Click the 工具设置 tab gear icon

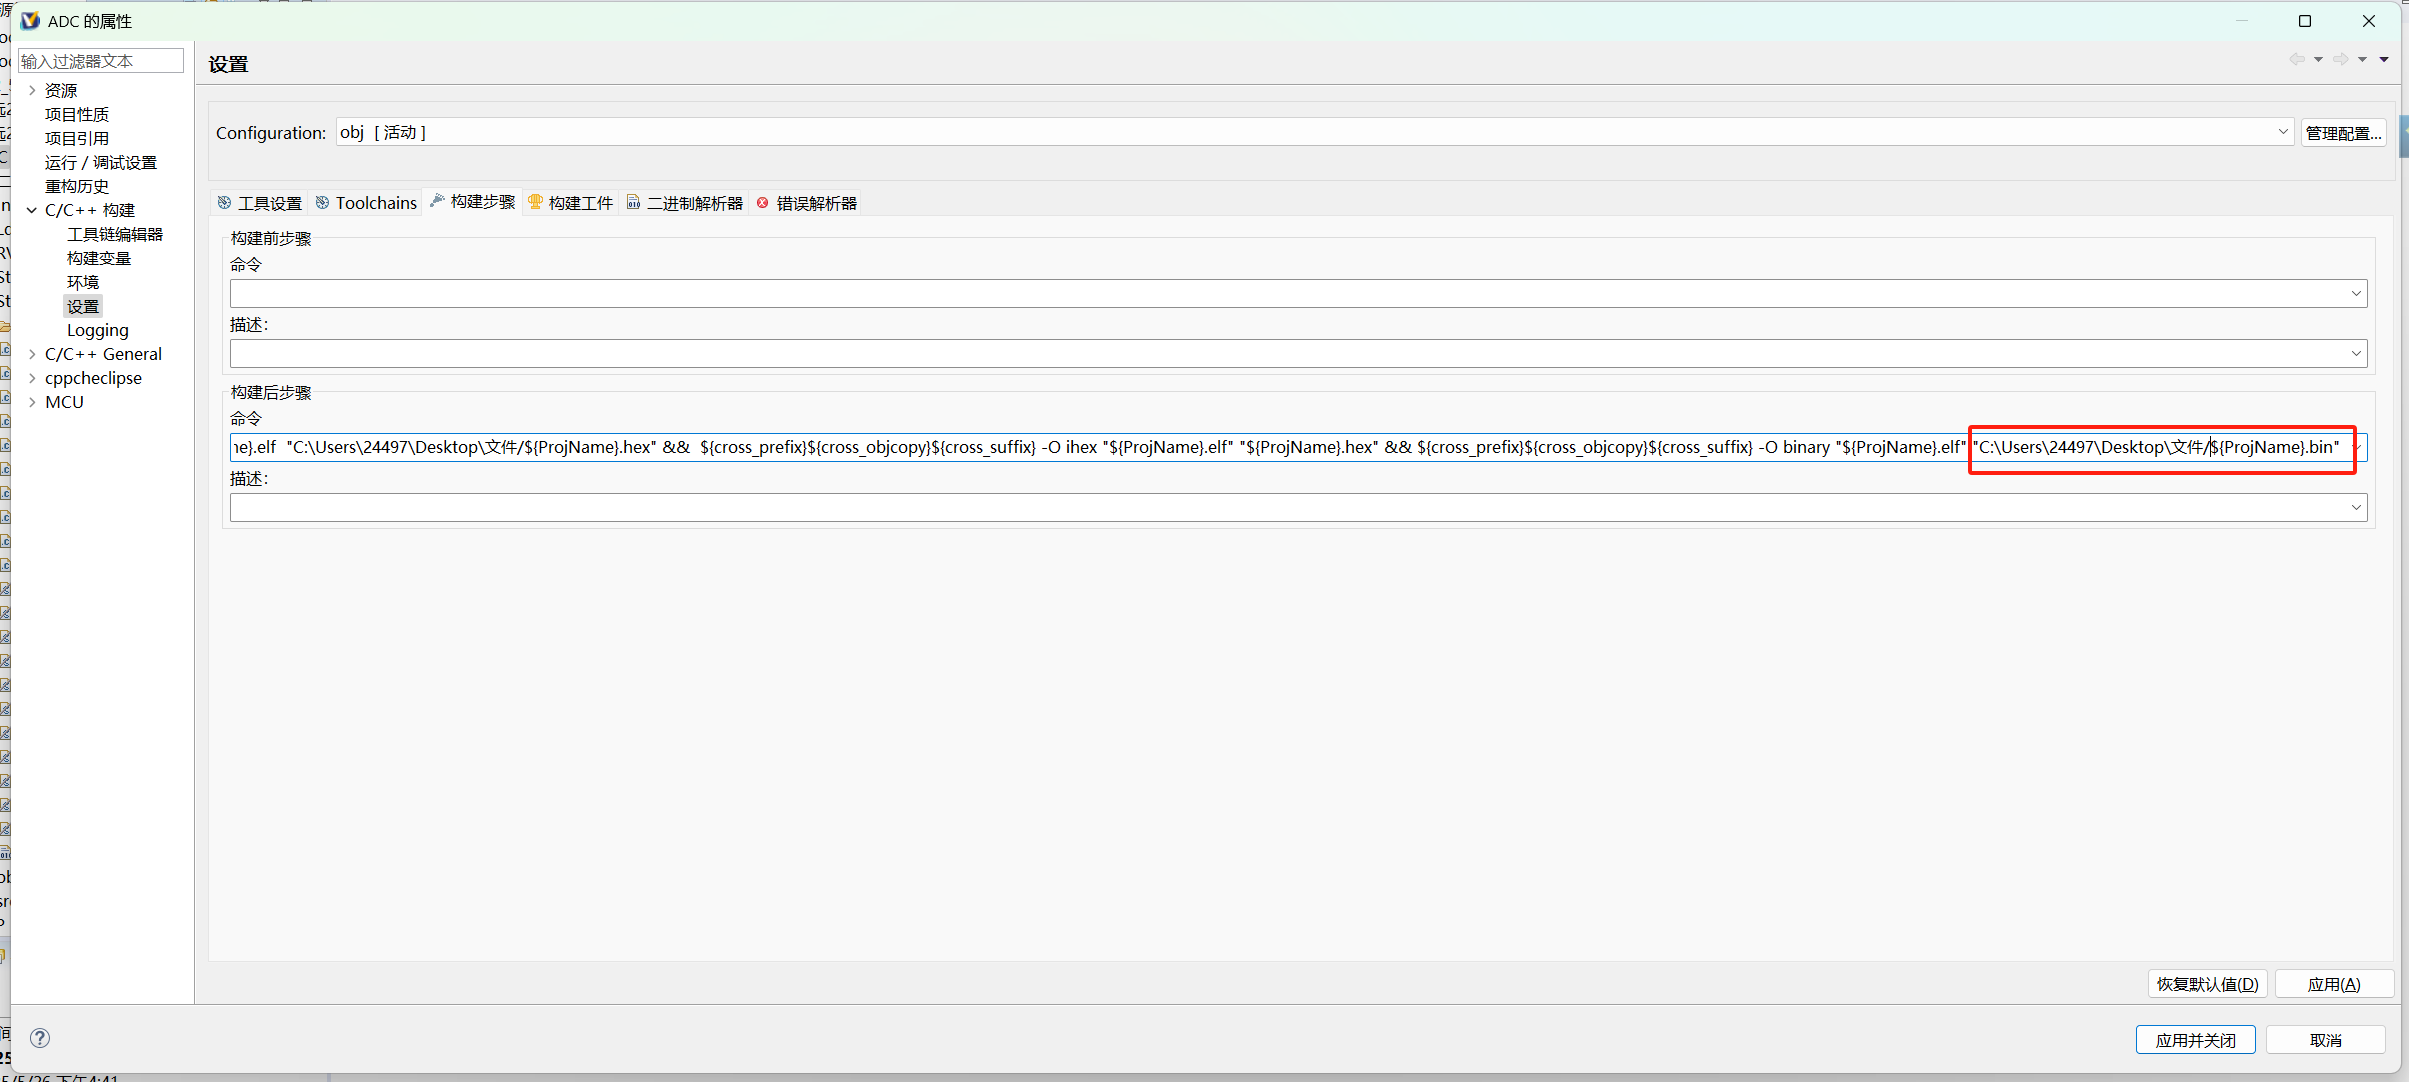click(225, 203)
